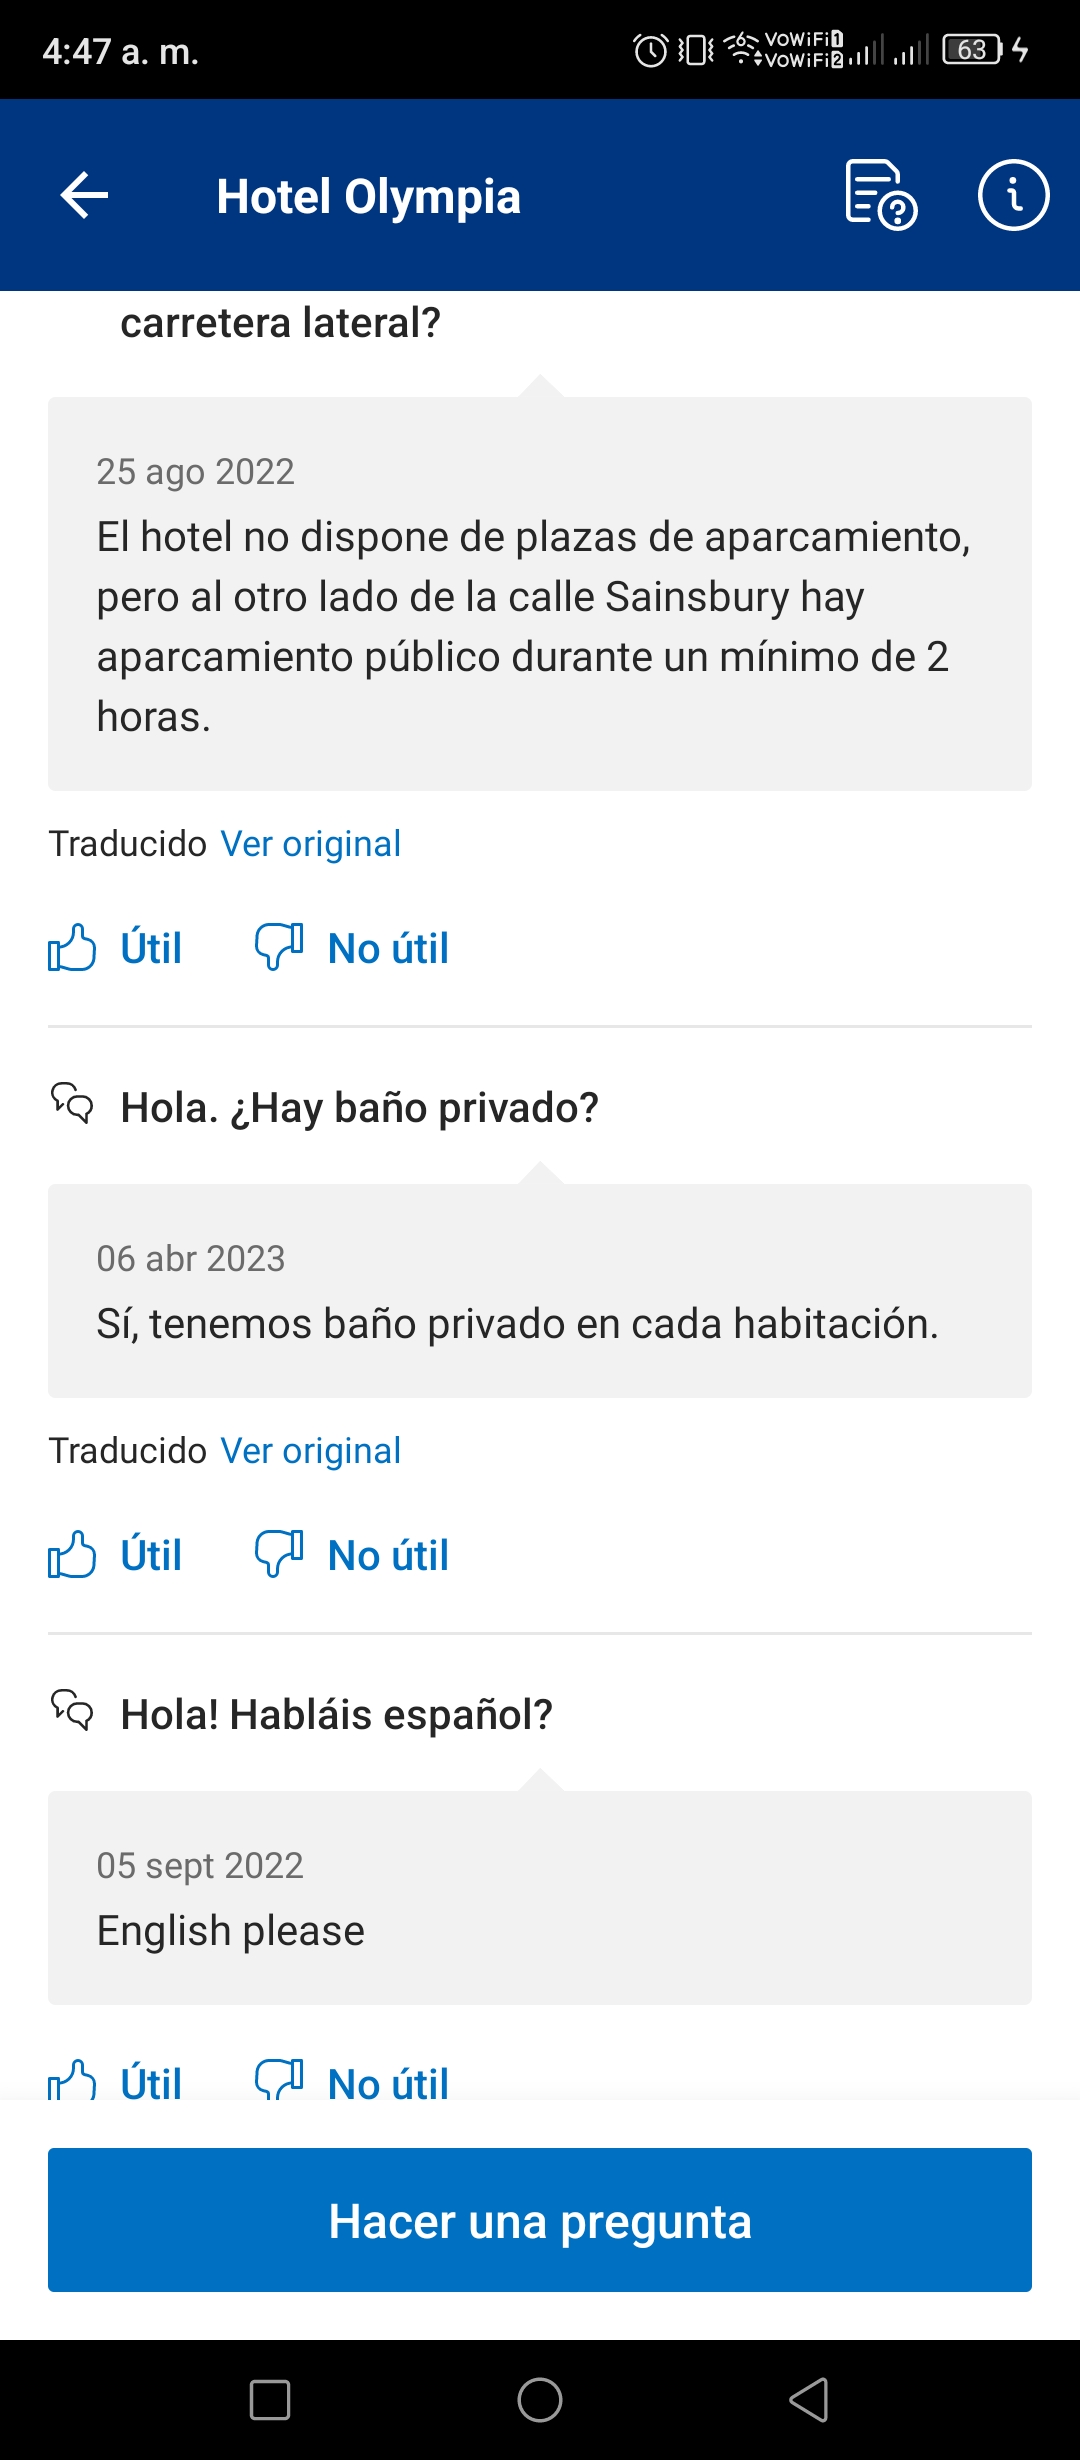Image resolution: width=1080 pixels, height=2460 pixels.
Task: Open recent apps with square navigation button
Action: point(270,2399)
